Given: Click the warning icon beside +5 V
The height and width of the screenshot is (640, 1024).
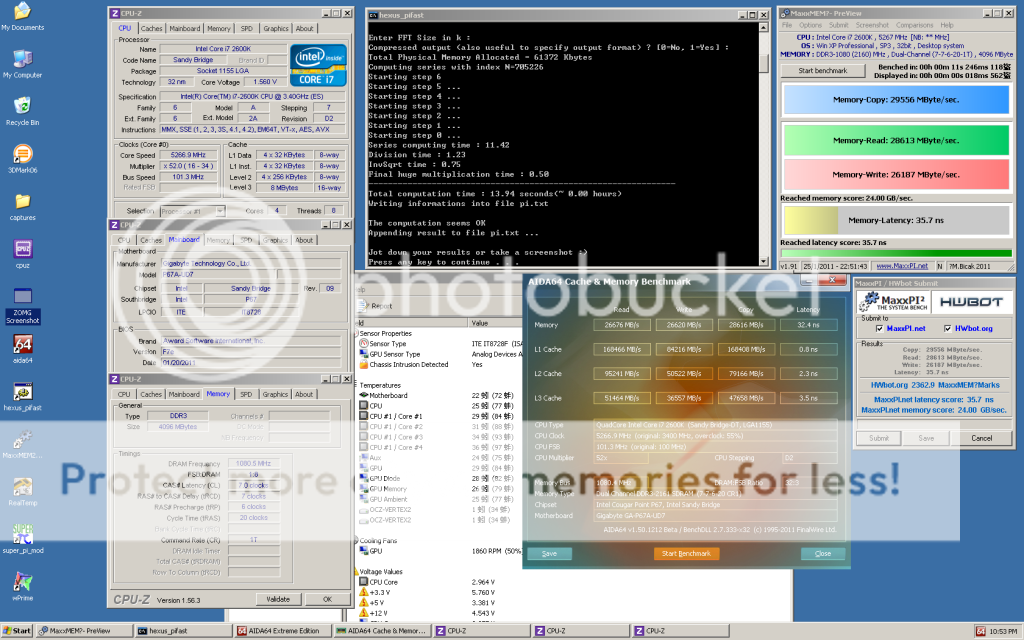Looking at the screenshot, I should click(364, 603).
